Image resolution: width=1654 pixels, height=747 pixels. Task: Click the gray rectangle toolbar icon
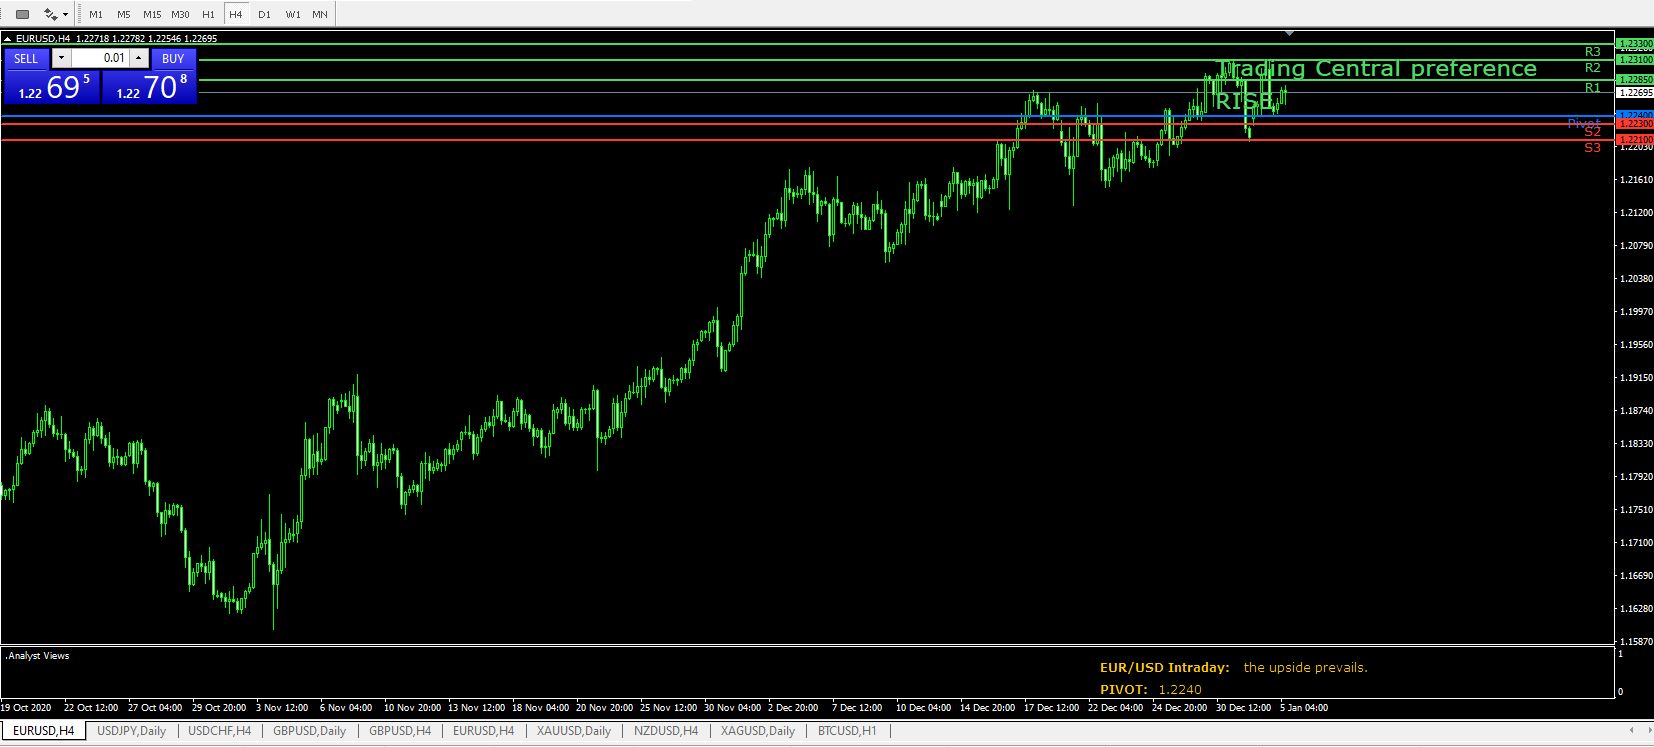(23, 14)
